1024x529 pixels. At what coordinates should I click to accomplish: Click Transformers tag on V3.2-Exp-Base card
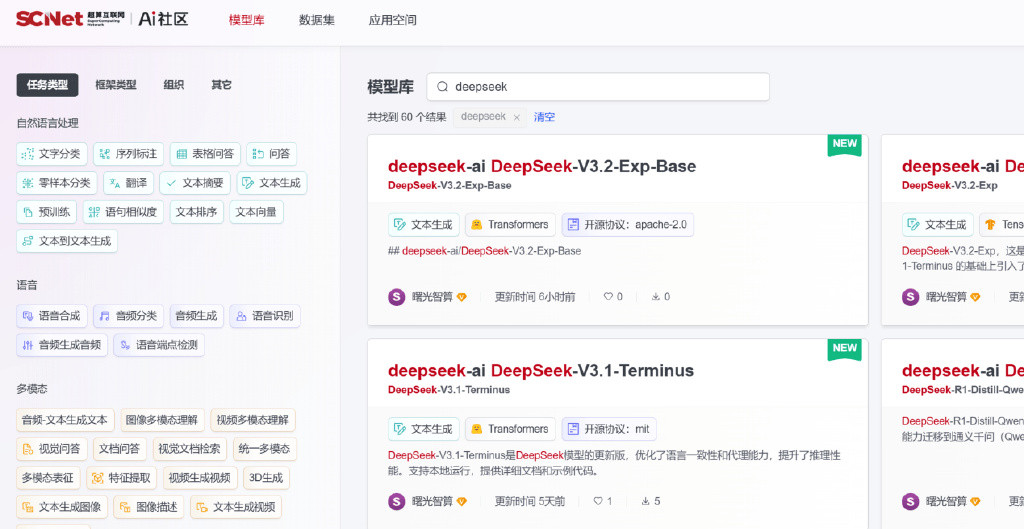[510, 225]
